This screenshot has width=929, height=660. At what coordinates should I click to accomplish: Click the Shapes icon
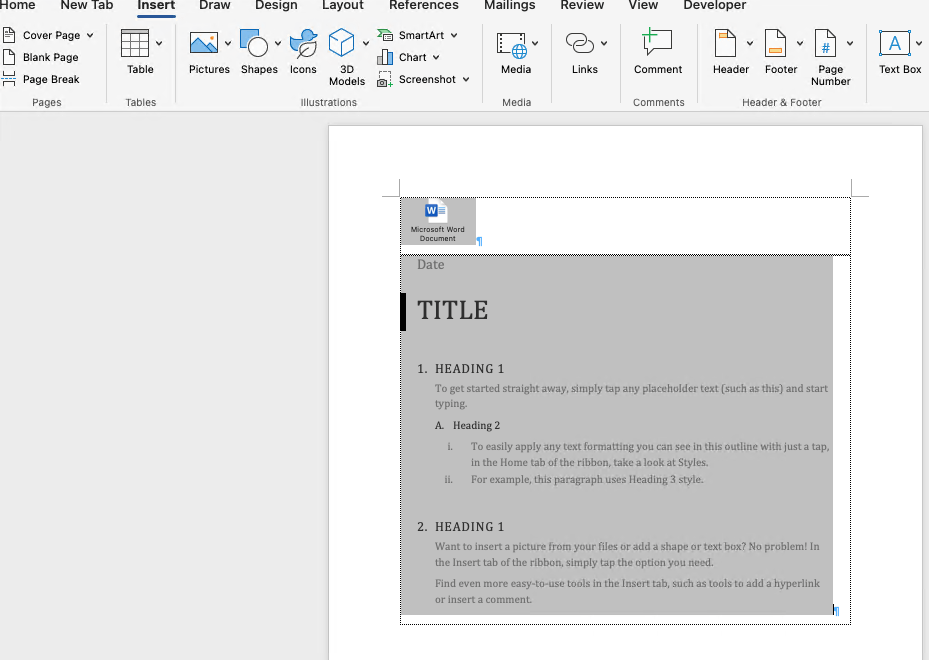click(x=254, y=43)
